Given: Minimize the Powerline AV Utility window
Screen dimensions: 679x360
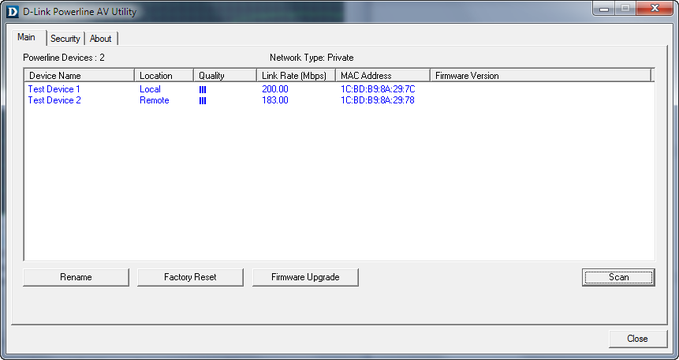Looking at the screenshot, I should [604, 9].
